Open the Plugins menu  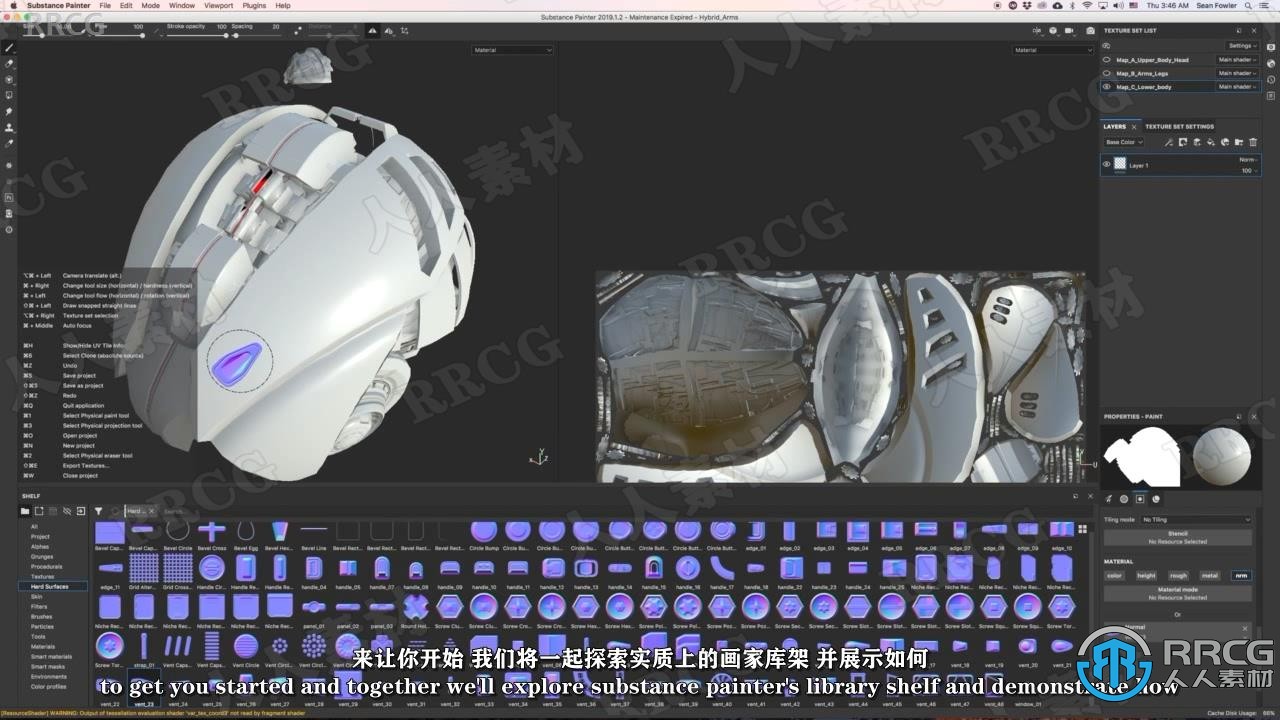click(x=254, y=5)
